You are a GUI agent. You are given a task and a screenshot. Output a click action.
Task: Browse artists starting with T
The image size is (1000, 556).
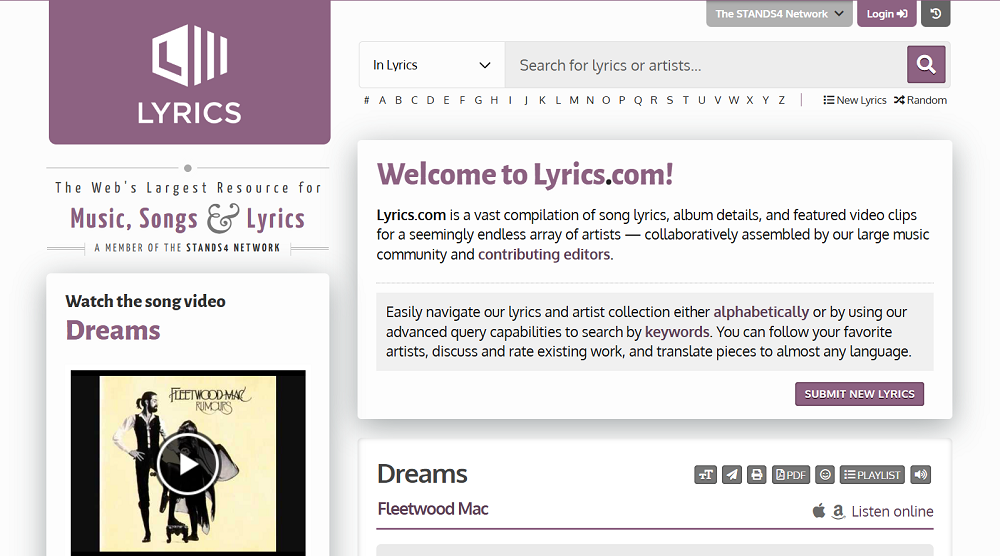click(x=686, y=100)
